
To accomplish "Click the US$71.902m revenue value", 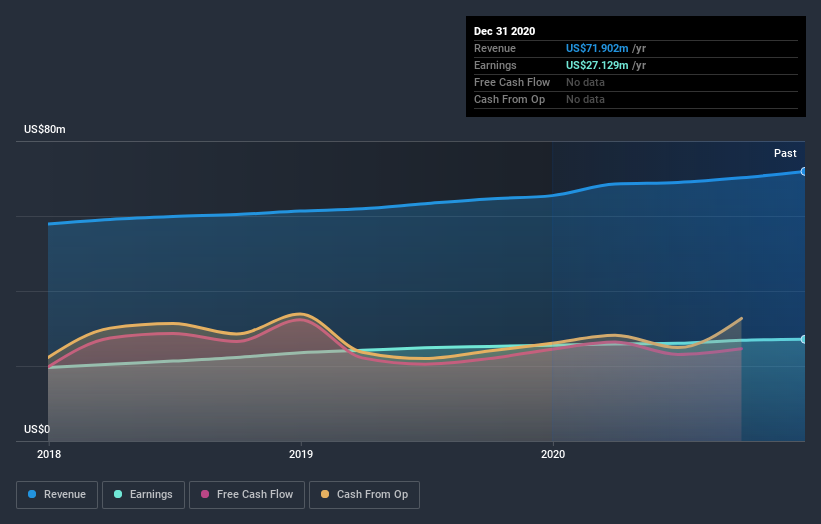I will click(597, 48).
